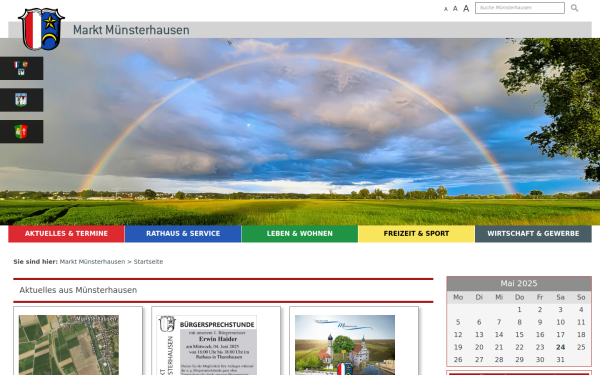Open the second sidebar button with blue-white crest

(x=21, y=100)
